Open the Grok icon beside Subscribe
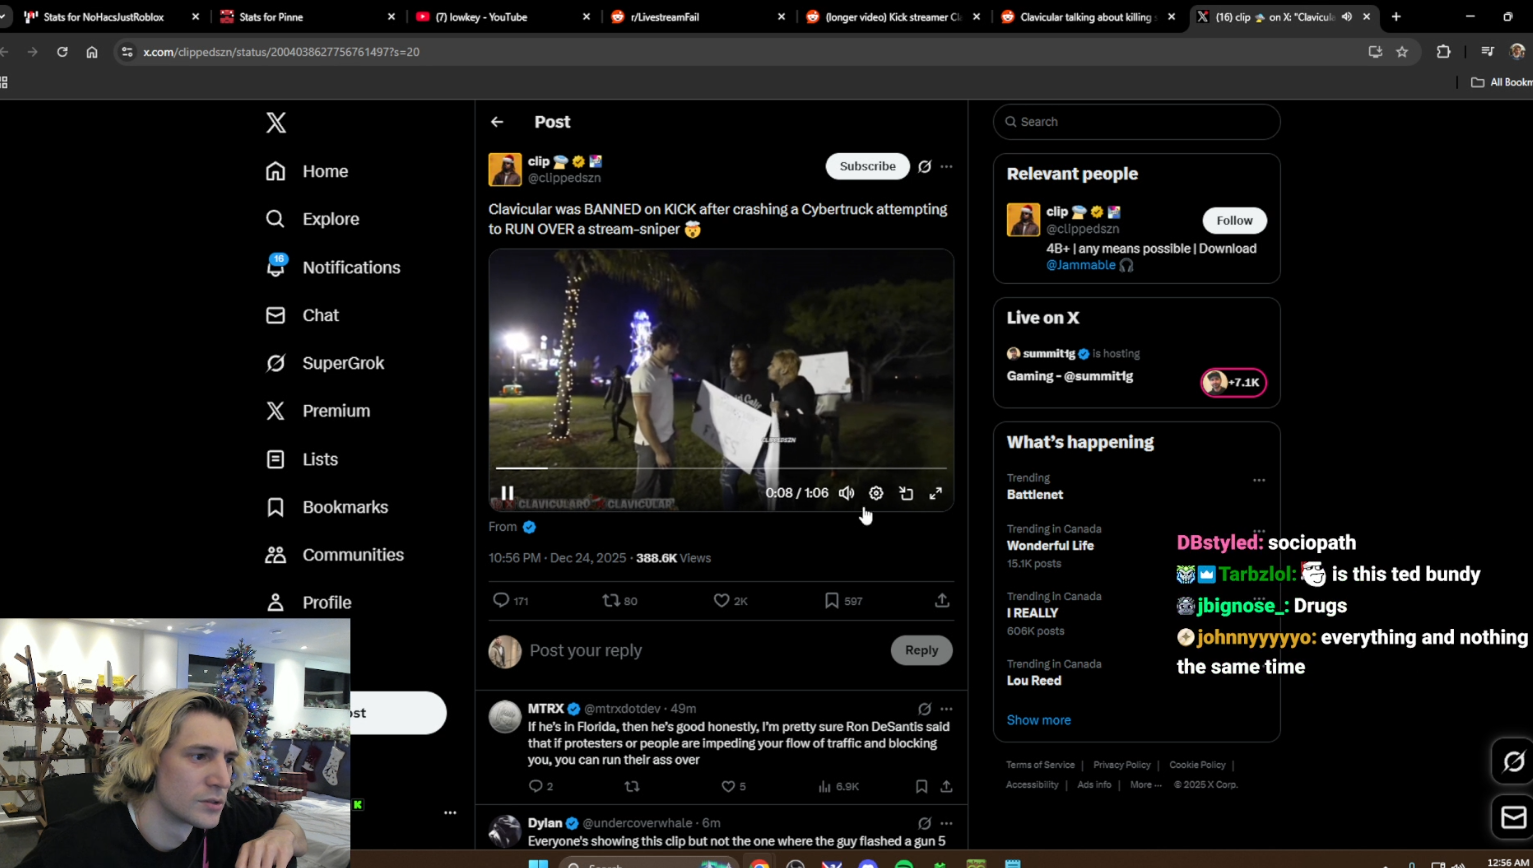The image size is (1533, 868). coord(925,166)
